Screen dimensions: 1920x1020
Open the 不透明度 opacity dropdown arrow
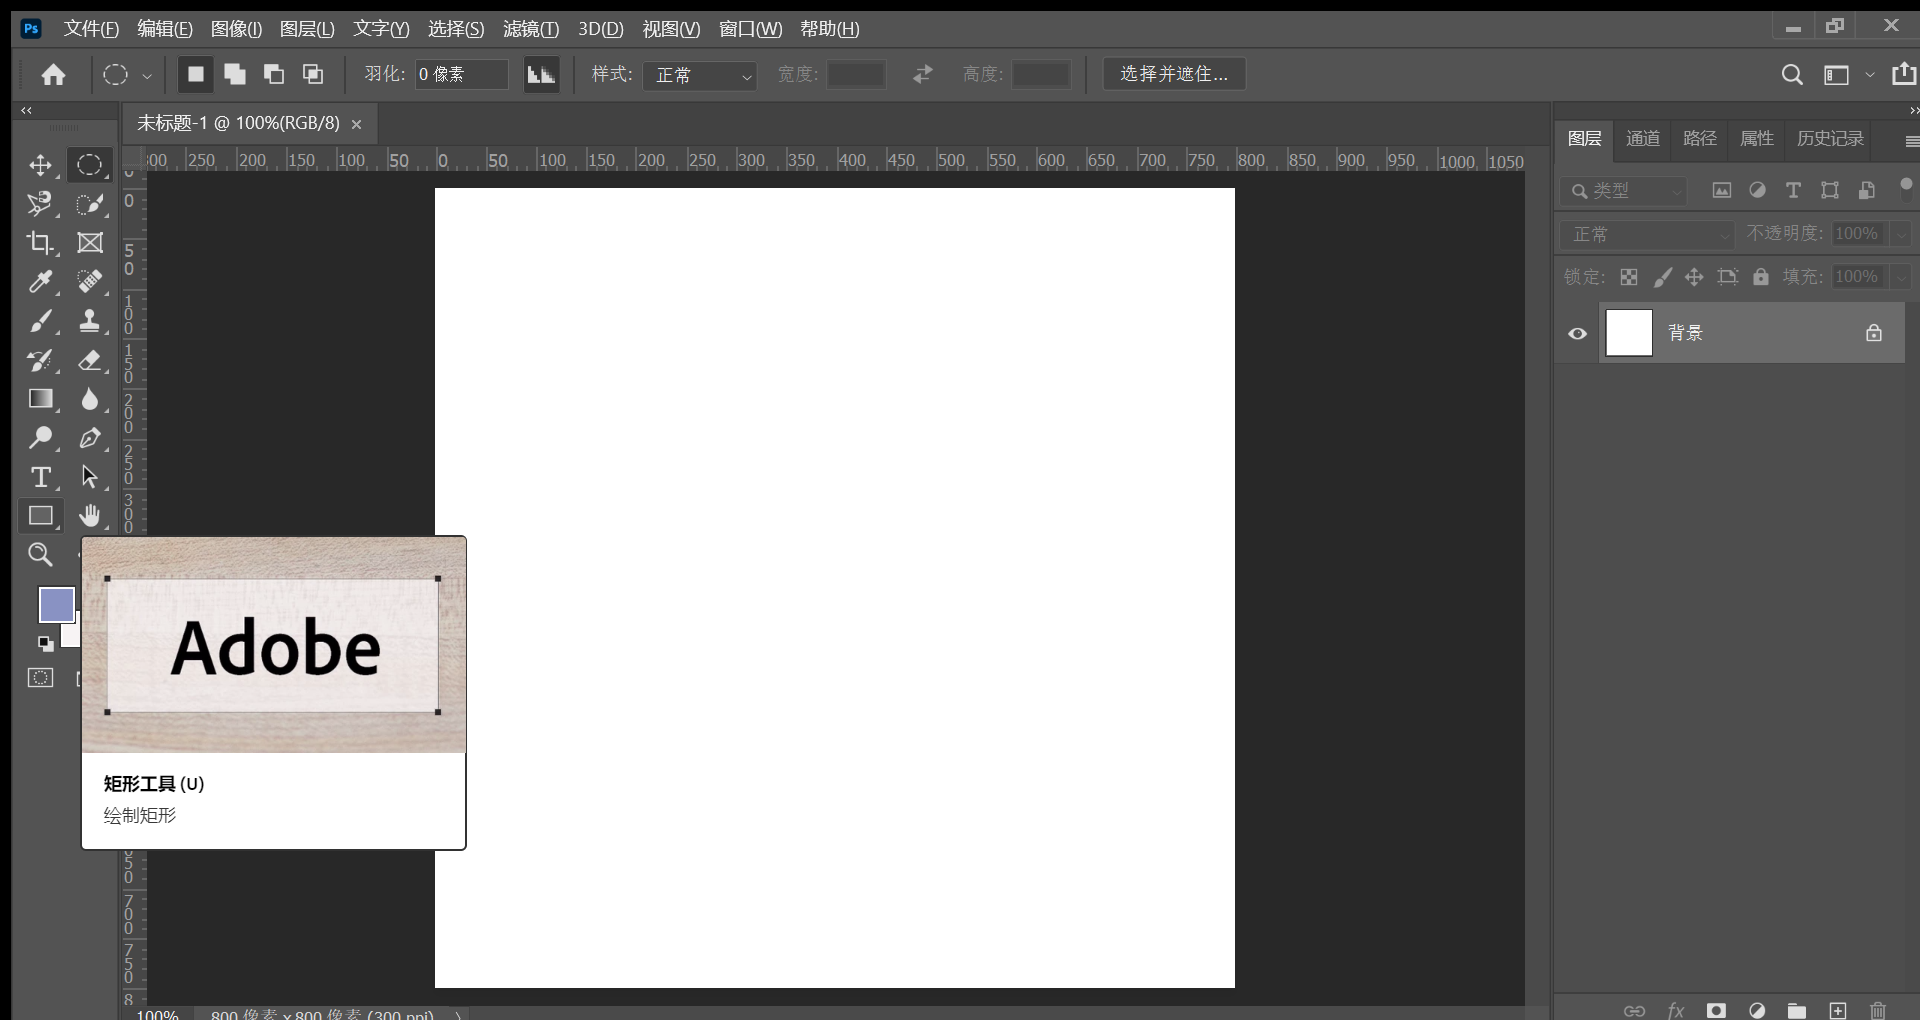pyautogui.click(x=1901, y=234)
